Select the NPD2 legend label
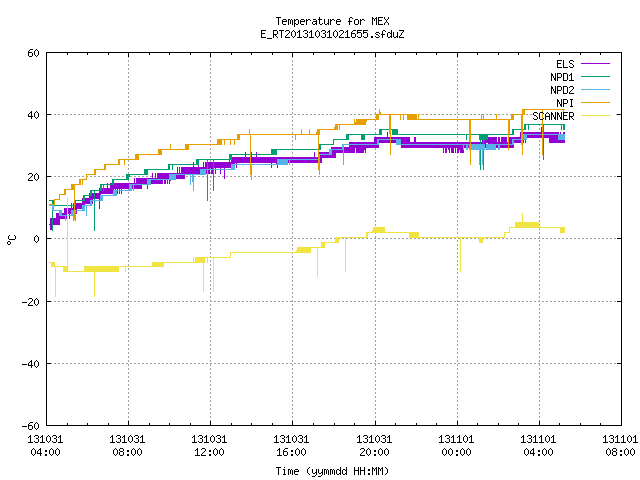The height and width of the screenshot is (480, 640). 562,90
